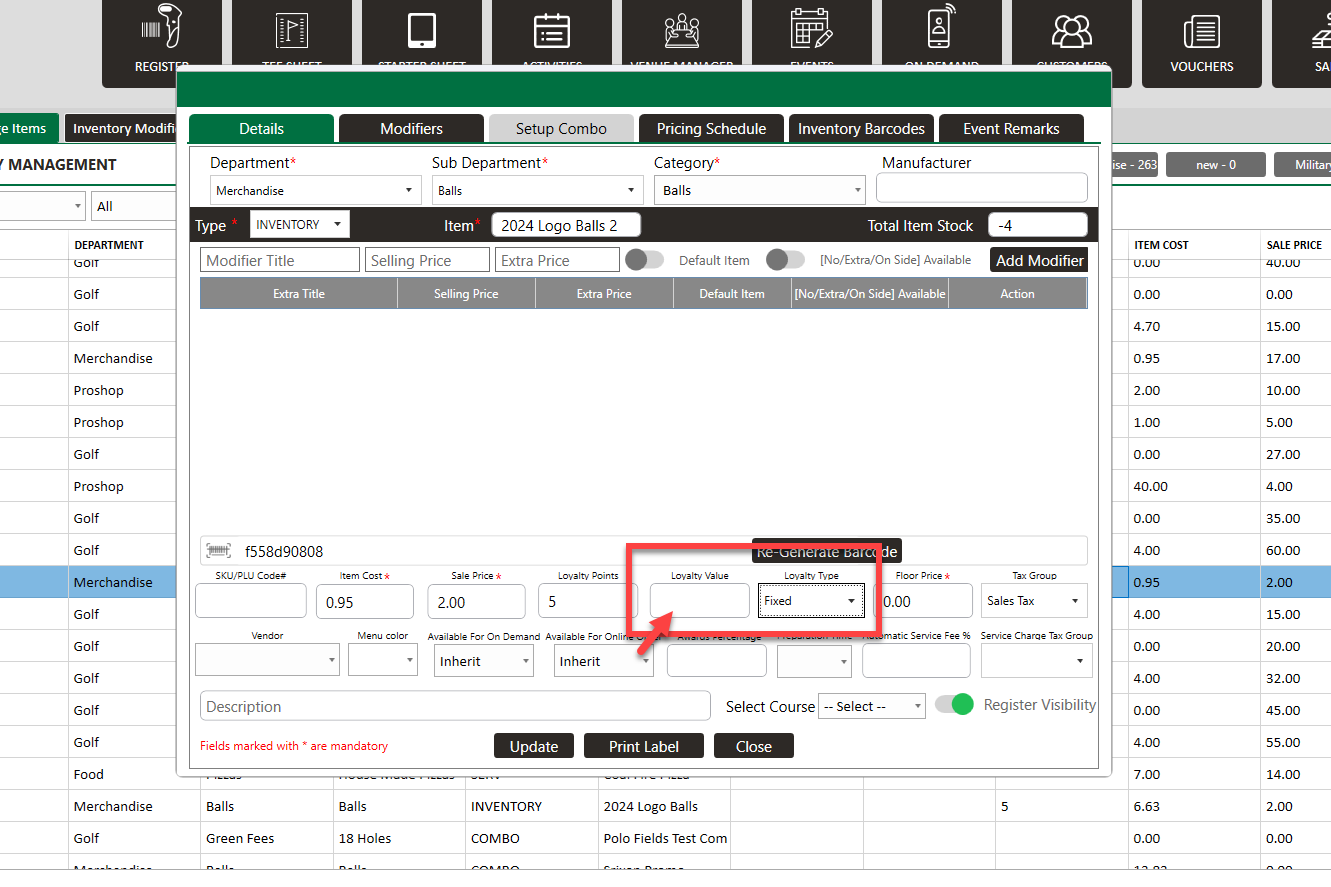Open the Menu color picker dropdown
The image size is (1331, 887).
coord(383,660)
